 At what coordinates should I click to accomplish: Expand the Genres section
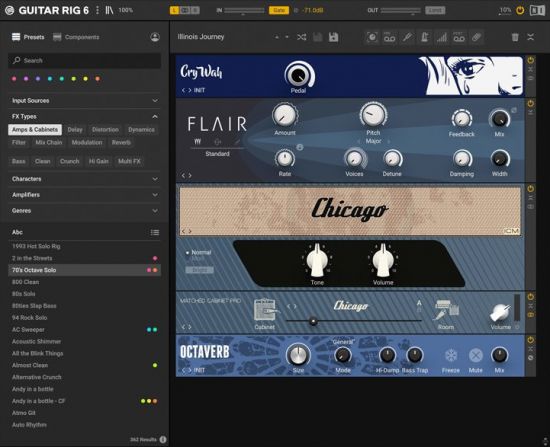[84, 211]
